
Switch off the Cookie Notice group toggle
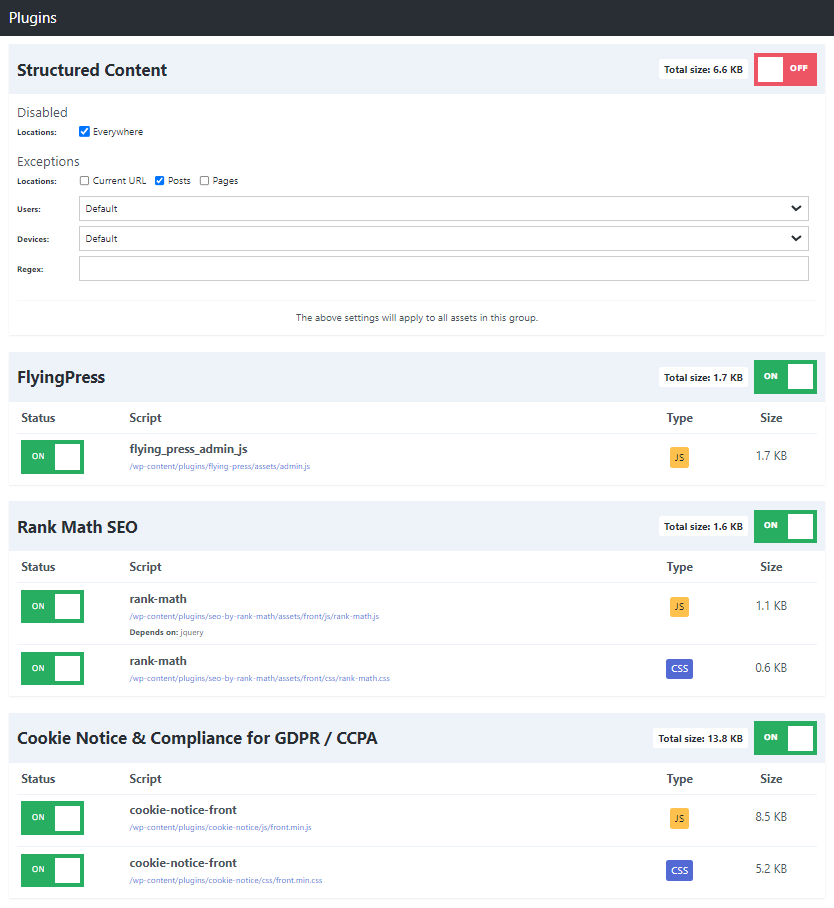pos(785,738)
